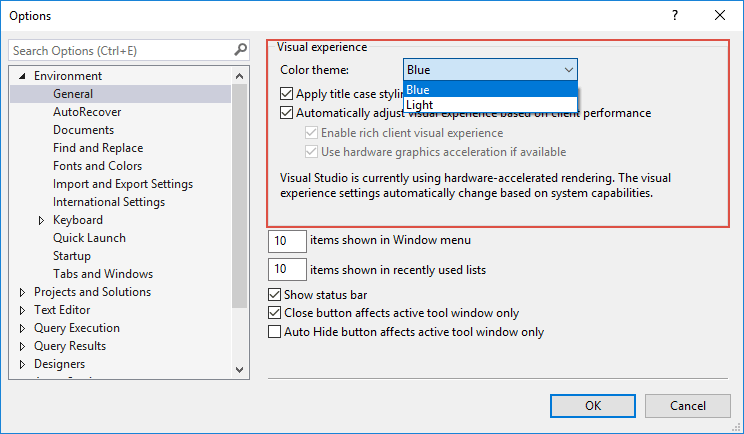744x434 pixels.
Task: Expand the Designers node
Action: coord(22,364)
